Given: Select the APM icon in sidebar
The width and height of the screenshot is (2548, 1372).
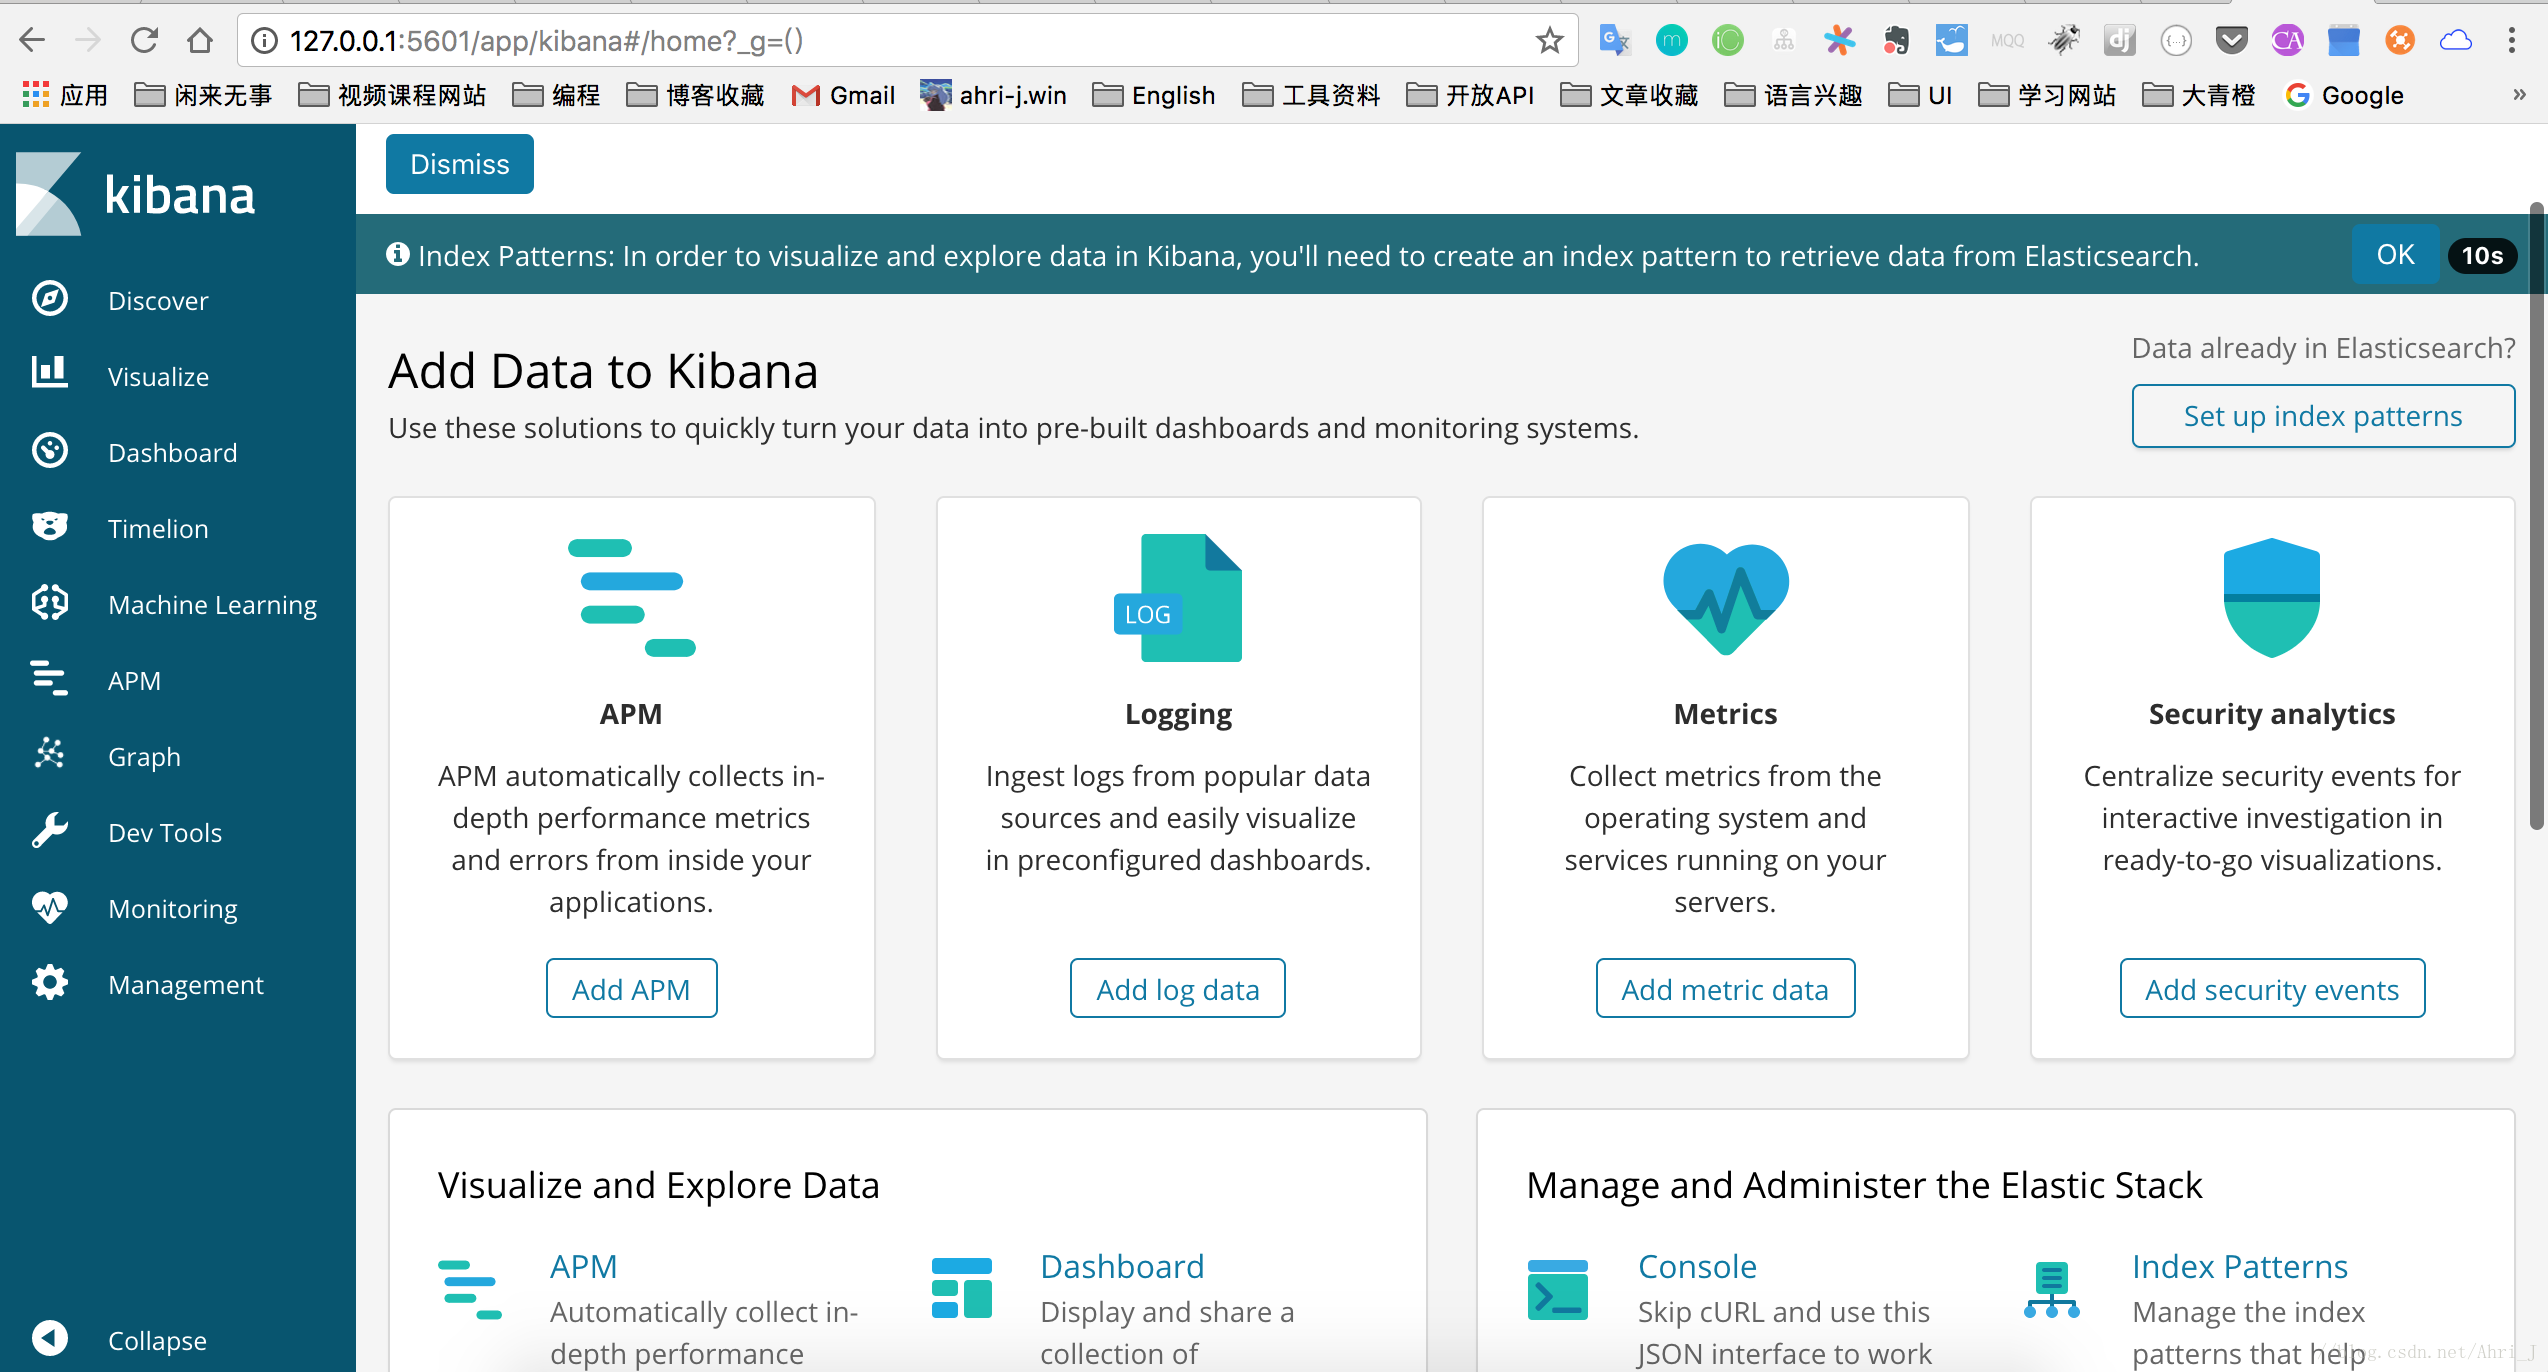Looking at the screenshot, I should click(49, 679).
